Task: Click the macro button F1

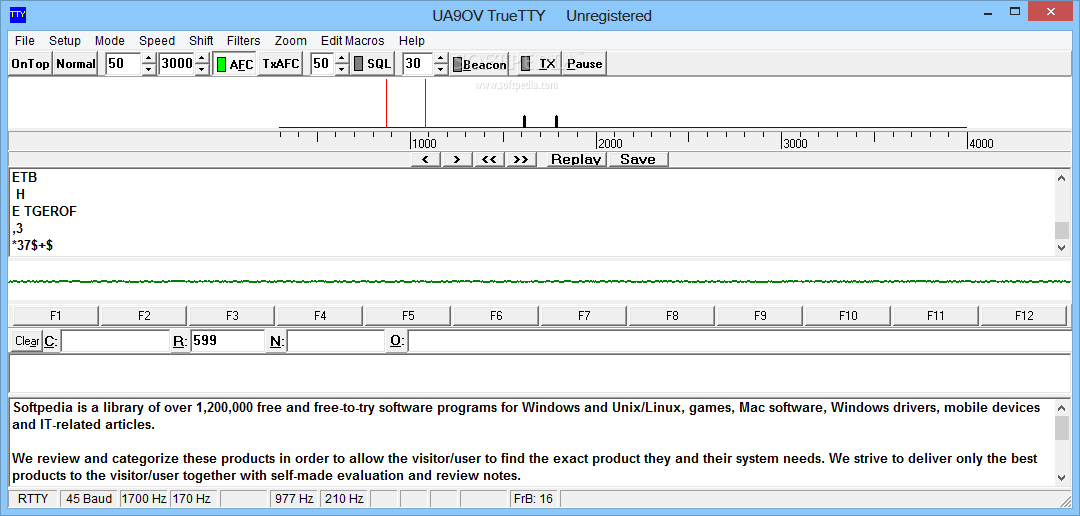Action: tap(56, 316)
